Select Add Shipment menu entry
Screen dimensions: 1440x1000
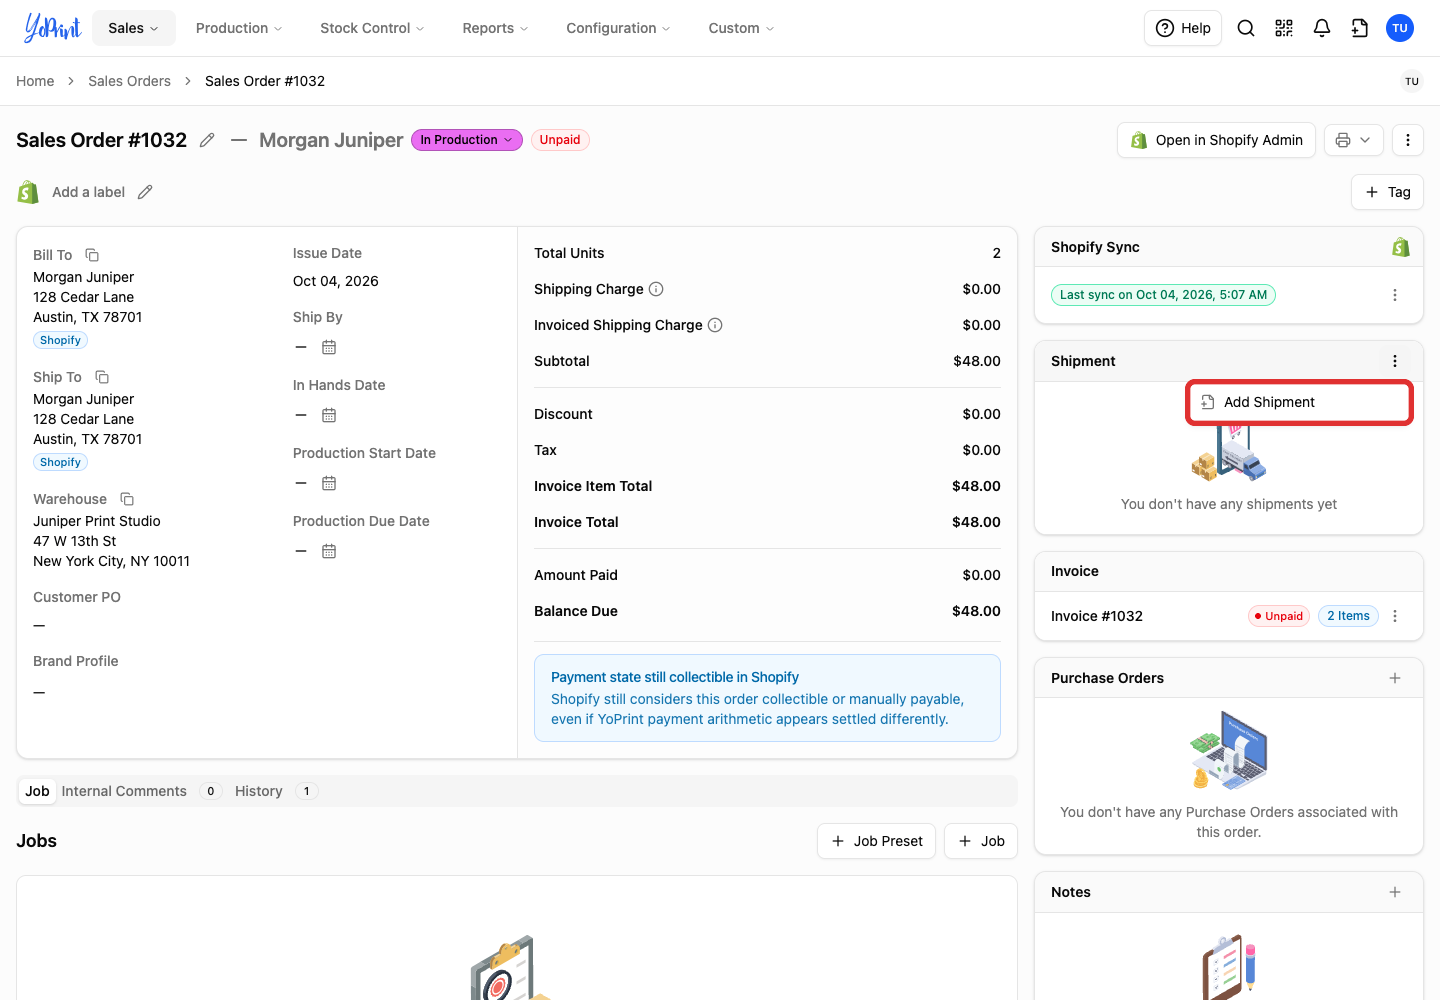(x=1299, y=402)
